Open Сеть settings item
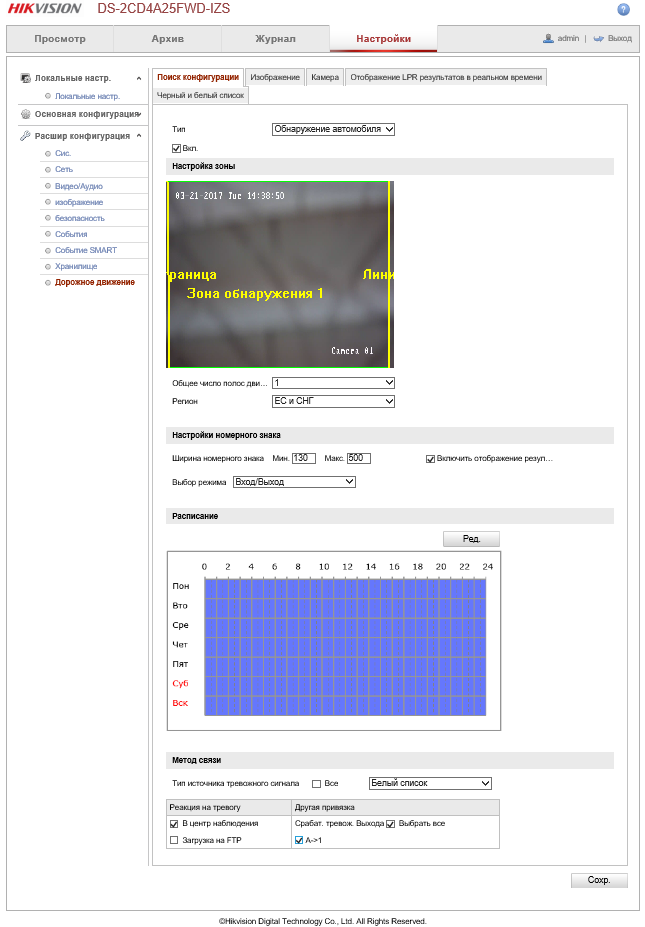Screen dimensions: 645x927 [64, 169]
